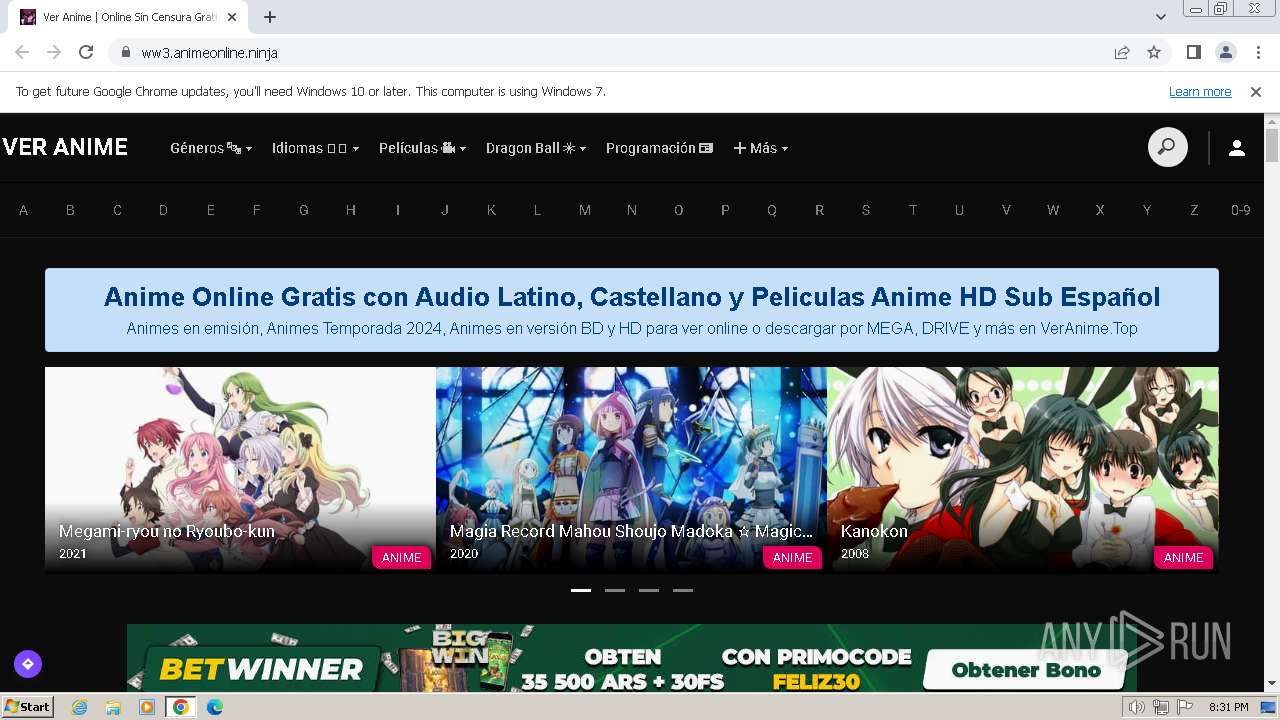This screenshot has width=1280, height=720.
Task: Share this page via the share icon
Action: click(x=1122, y=52)
